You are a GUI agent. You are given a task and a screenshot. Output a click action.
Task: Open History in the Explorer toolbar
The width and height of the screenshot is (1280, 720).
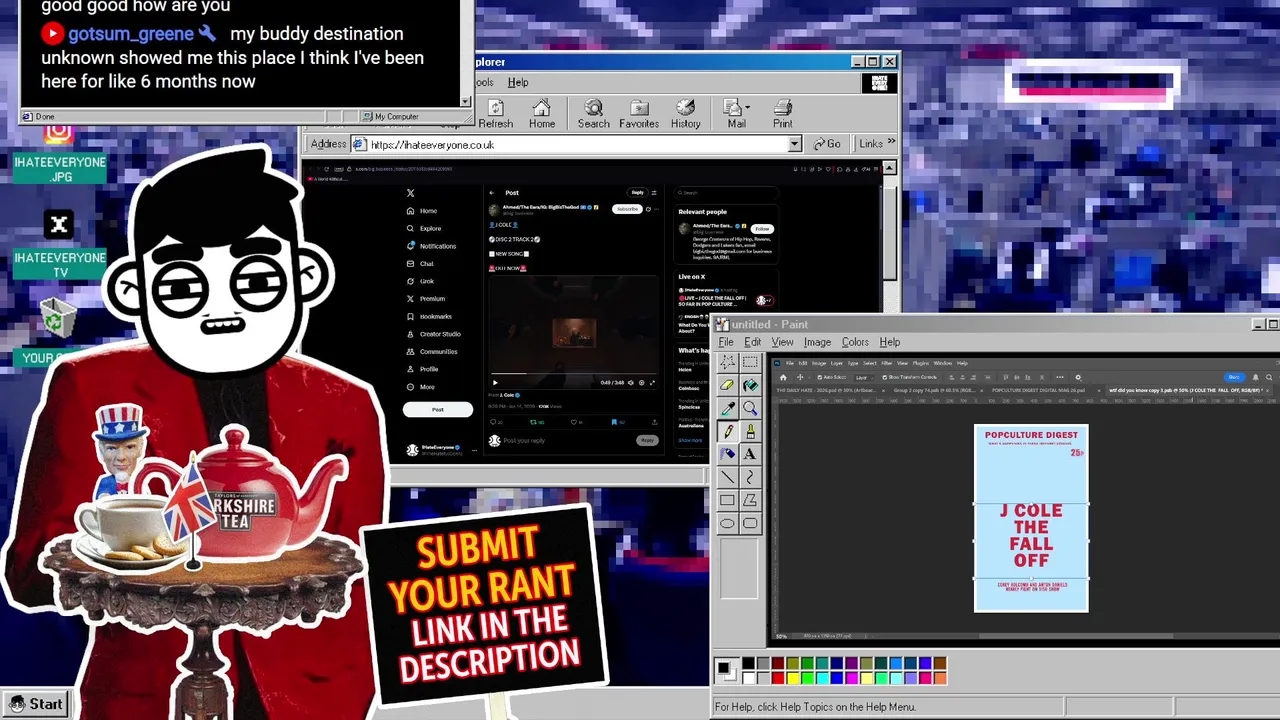(x=685, y=114)
